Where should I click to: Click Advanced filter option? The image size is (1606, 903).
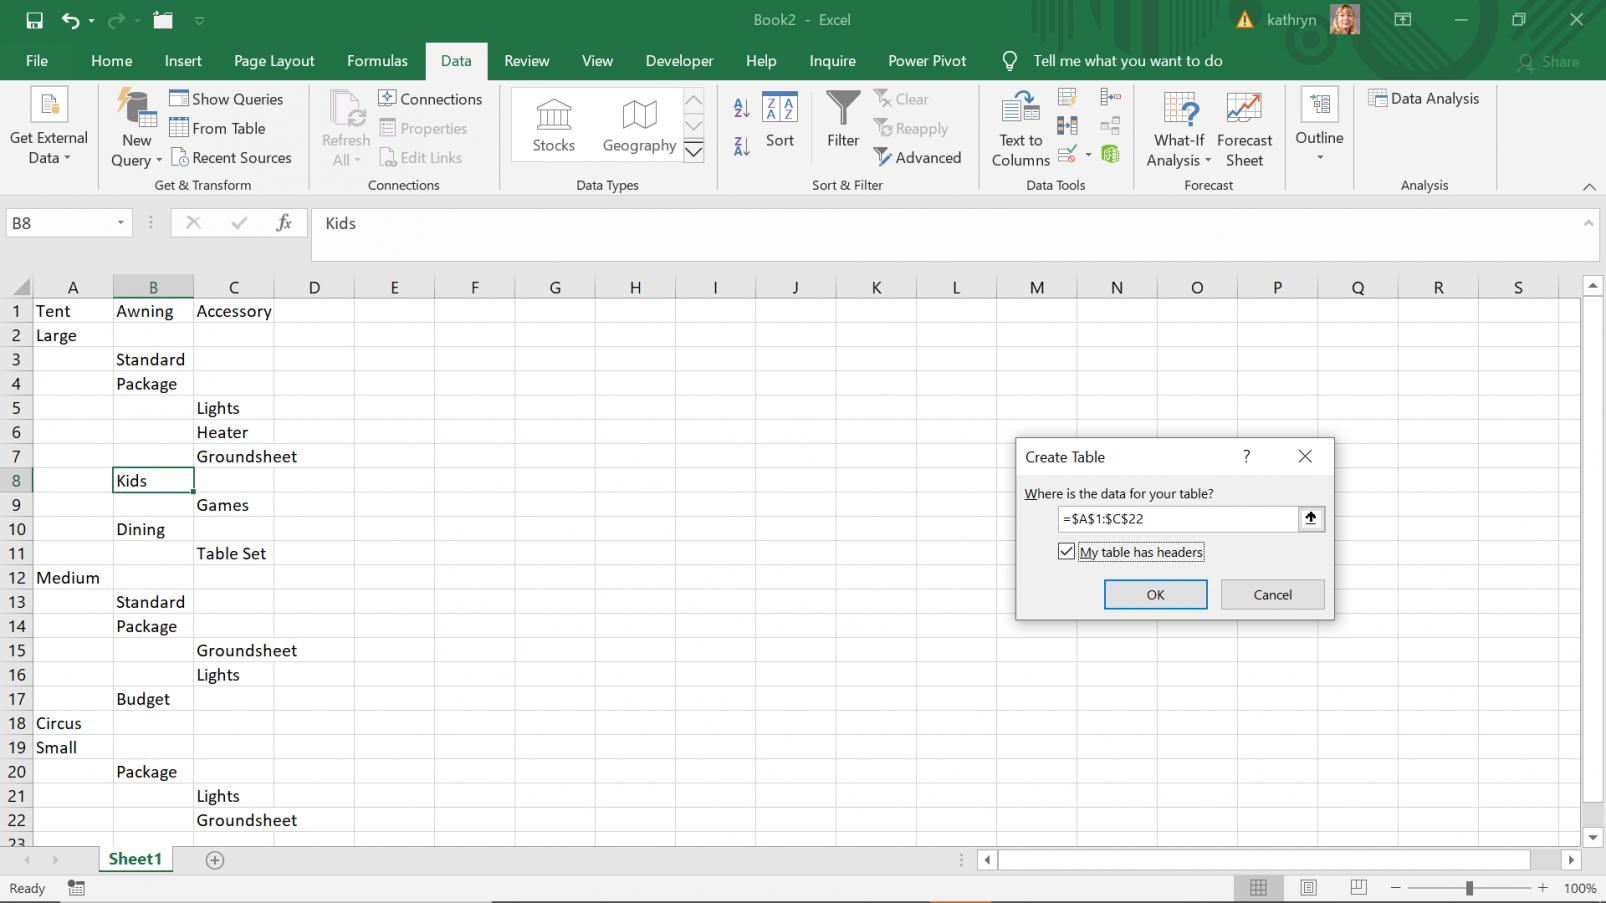pos(917,158)
